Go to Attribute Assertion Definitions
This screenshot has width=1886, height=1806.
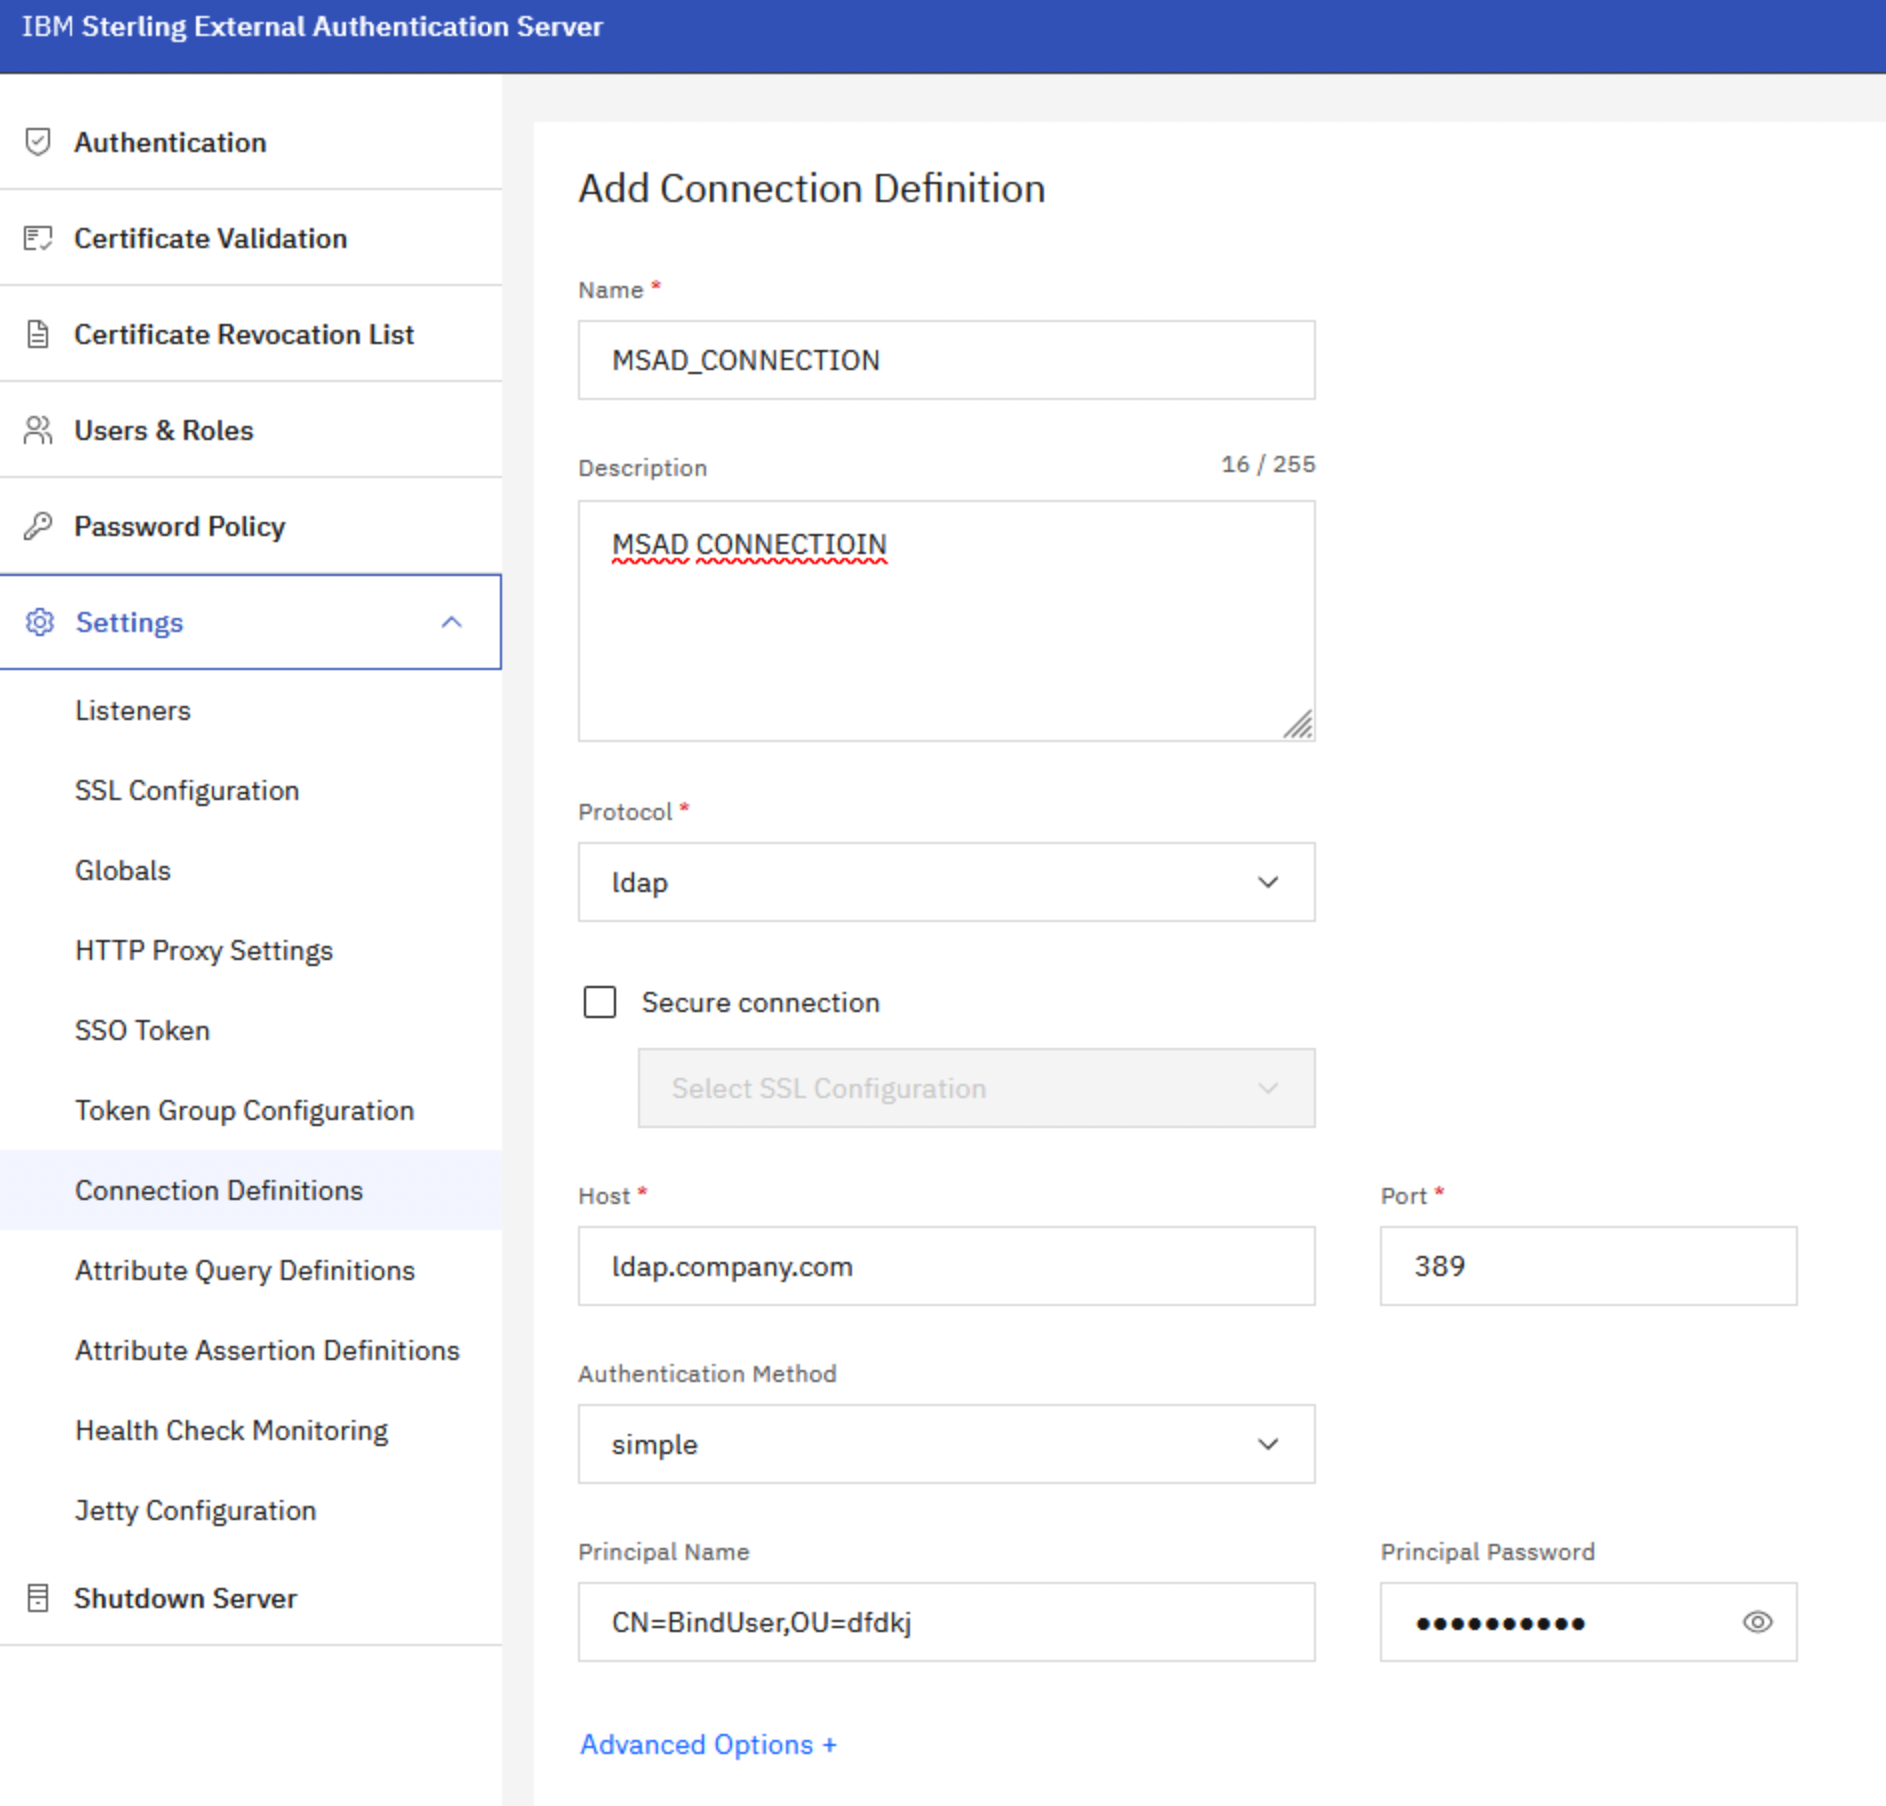tap(251, 1350)
